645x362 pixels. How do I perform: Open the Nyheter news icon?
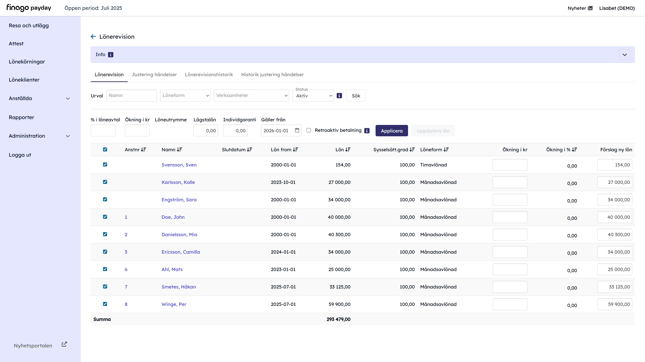tap(590, 8)
